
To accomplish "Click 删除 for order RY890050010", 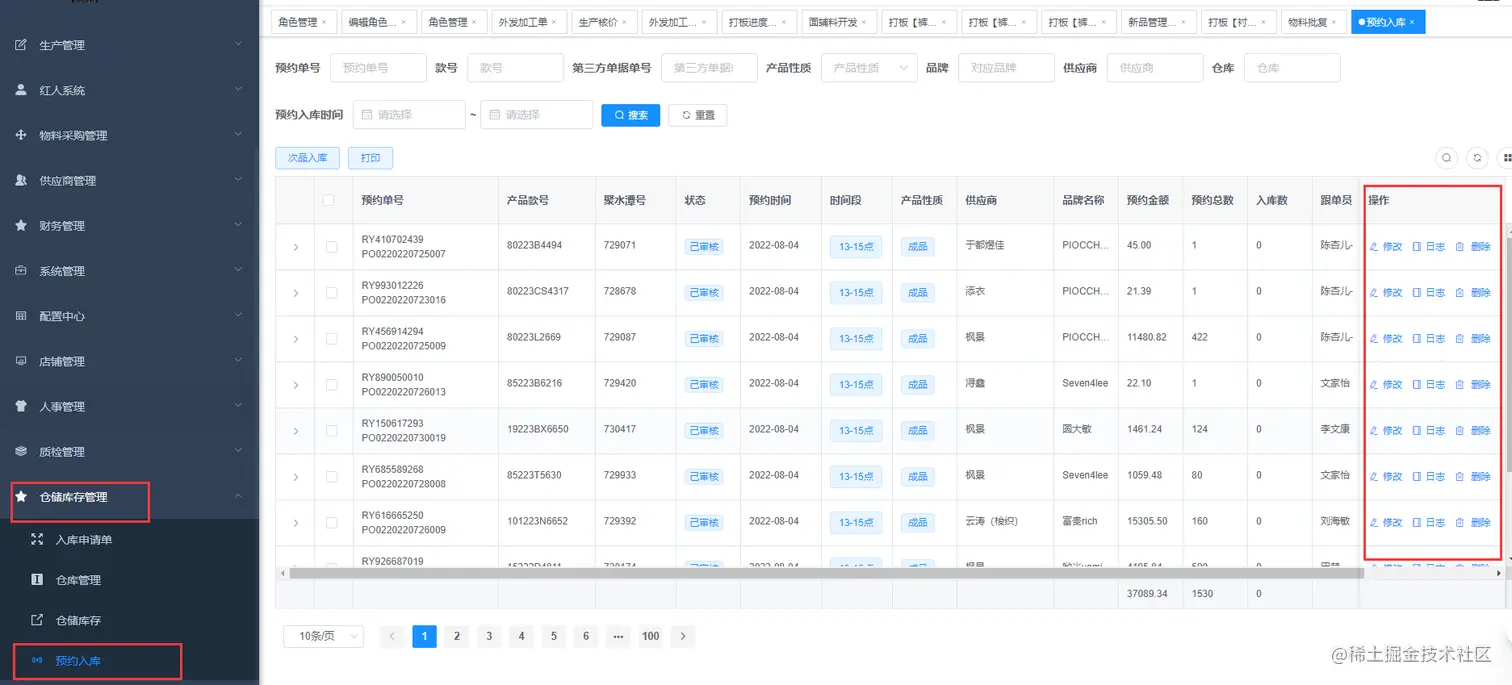I will click(x=1473, y=385).
